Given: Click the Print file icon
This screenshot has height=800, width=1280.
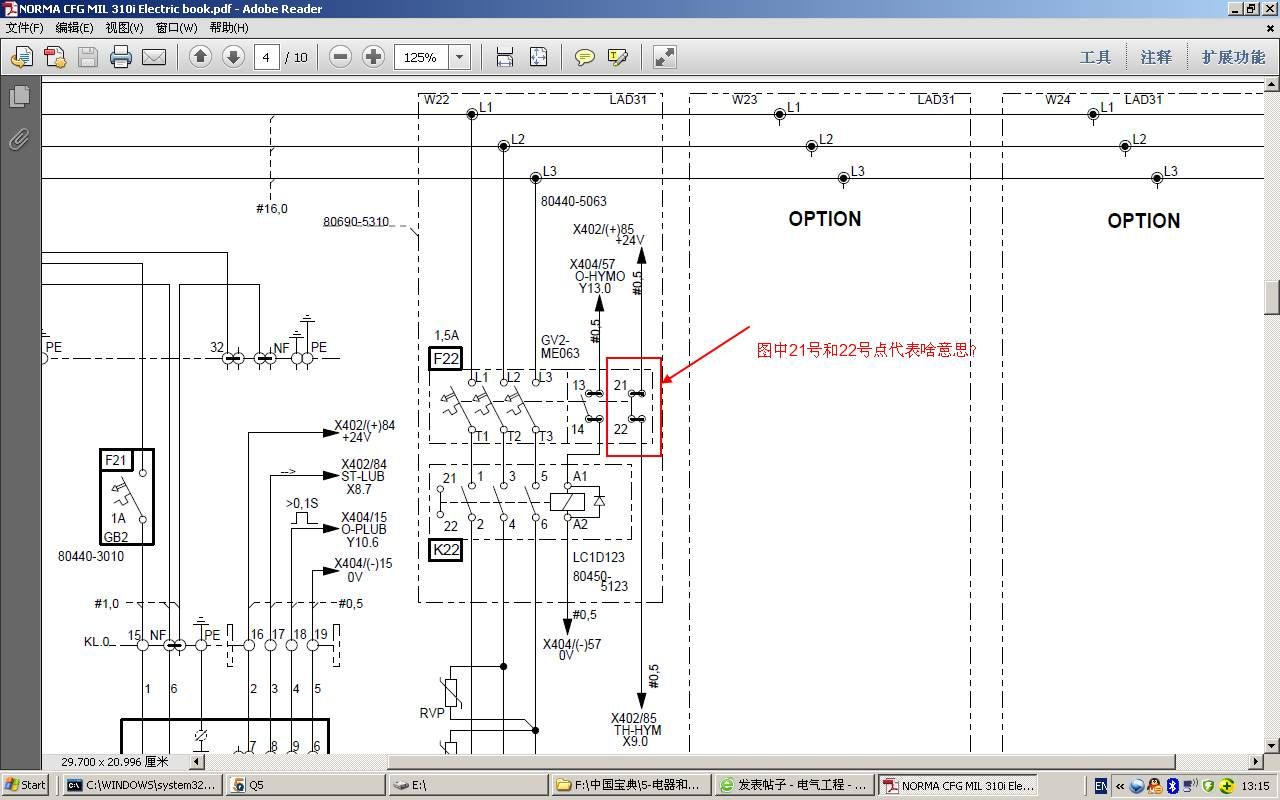Looking at the screenshot, I should (121, 57).
